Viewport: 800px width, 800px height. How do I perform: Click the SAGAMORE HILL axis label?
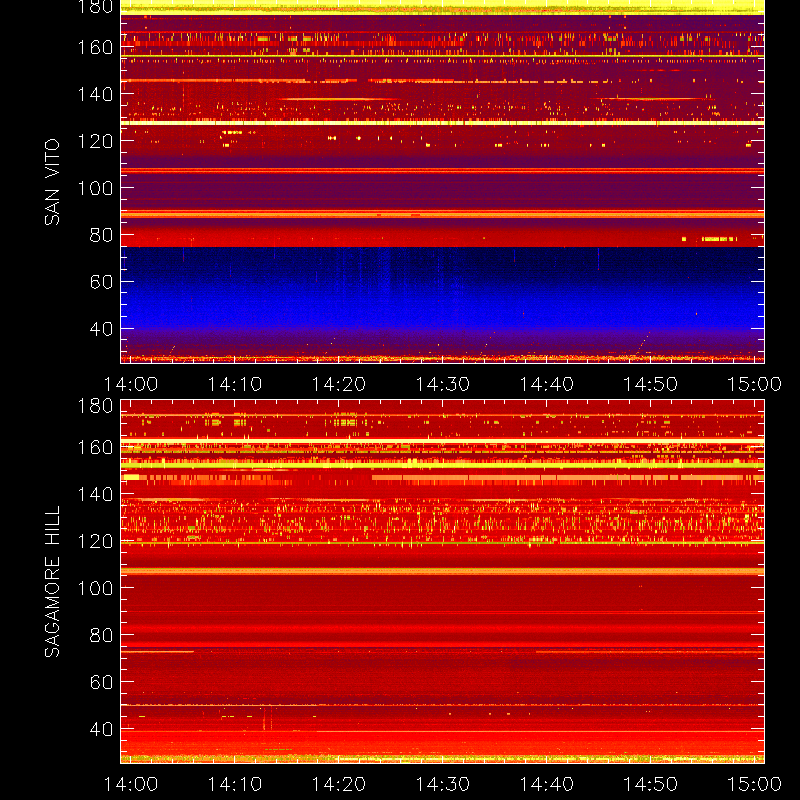[x=52, y=582]
